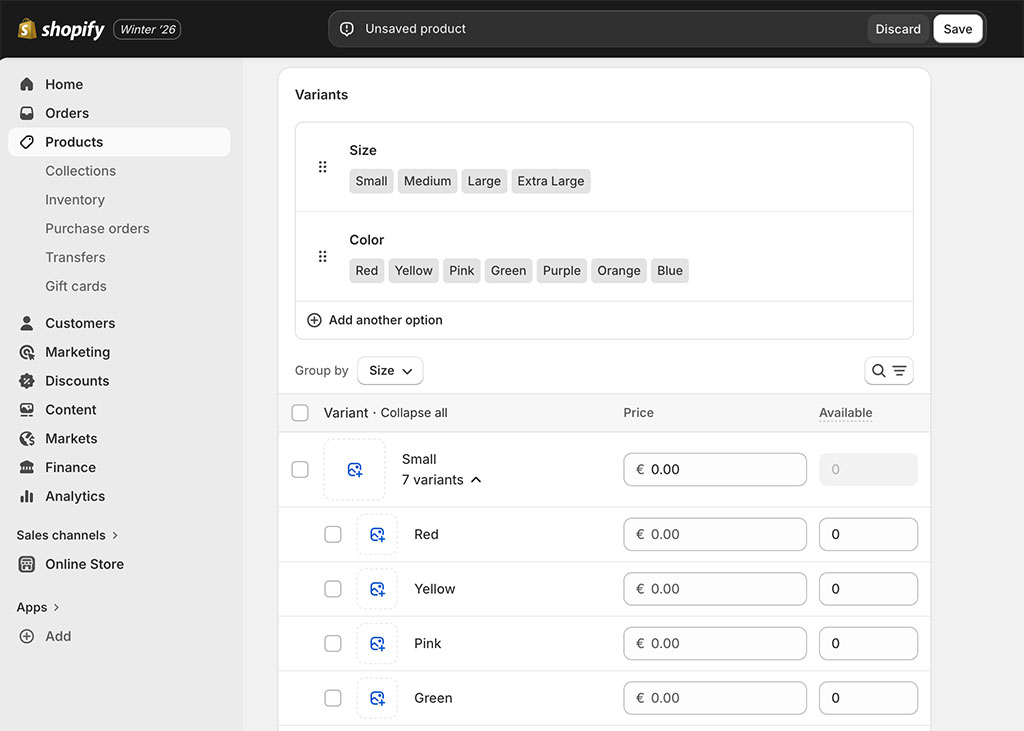The image size is (1024, 731).
Task: Open the Home icon in the sidebar
Action: click(26, 84)
